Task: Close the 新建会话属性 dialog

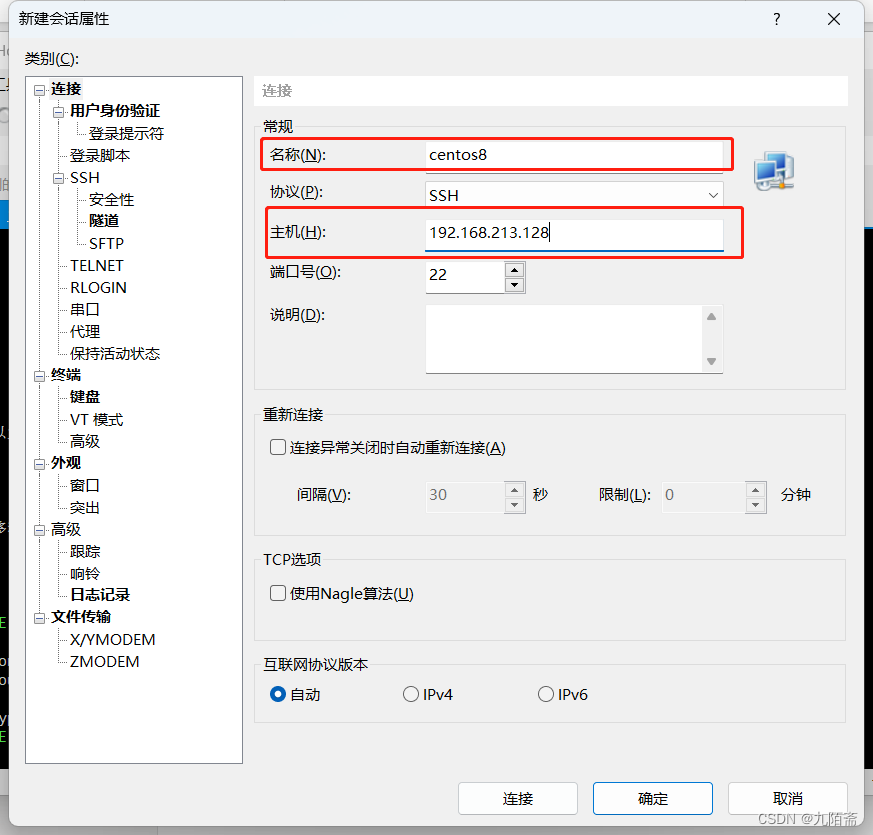Action: click(833, 19)
